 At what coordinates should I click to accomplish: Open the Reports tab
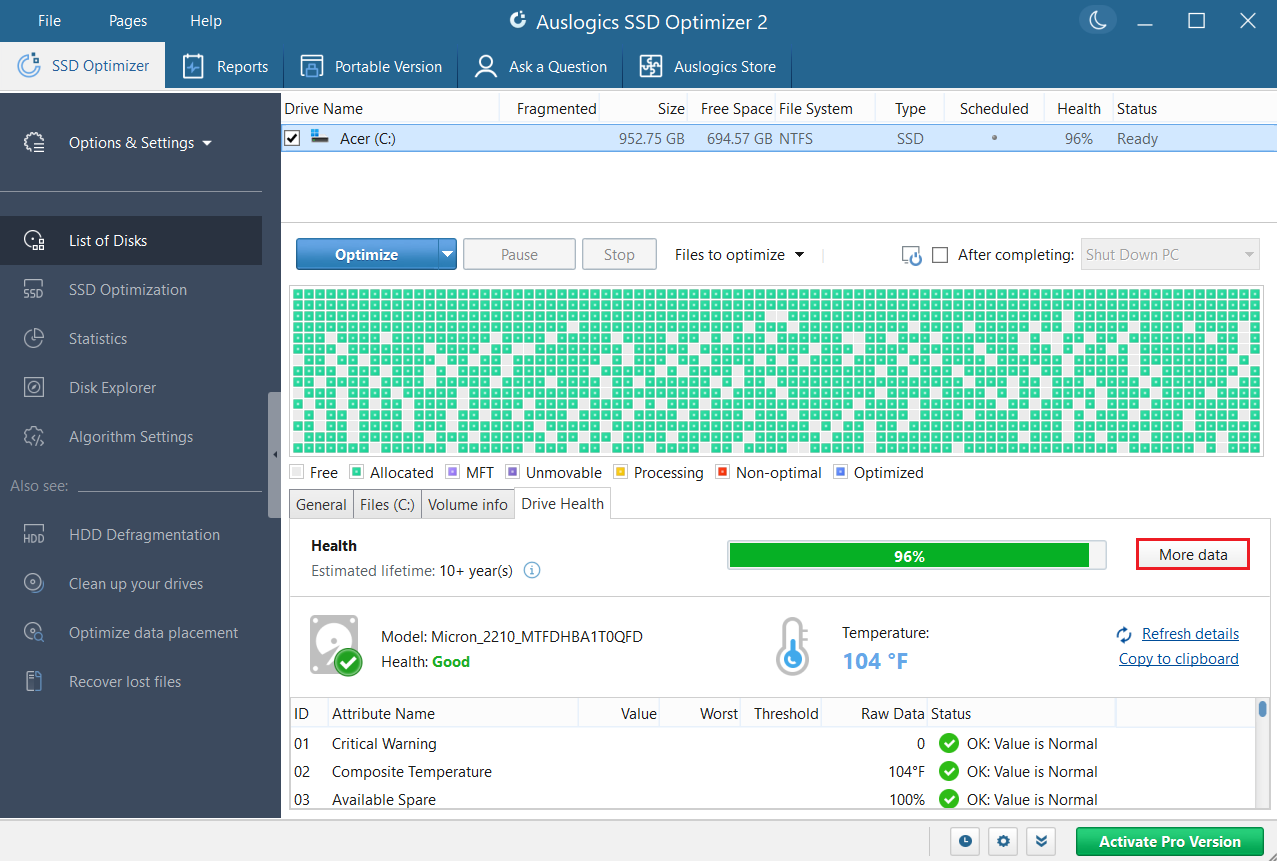click(225, 67)
